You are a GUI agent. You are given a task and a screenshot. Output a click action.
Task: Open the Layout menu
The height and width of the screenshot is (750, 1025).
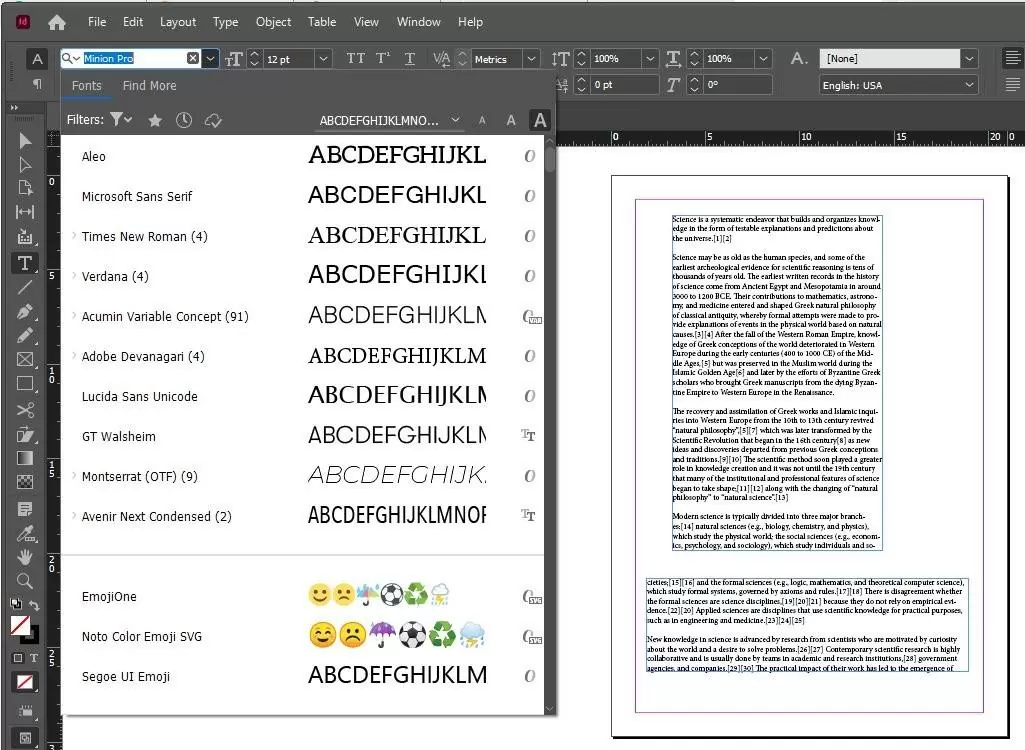pyautogui.click(x=178, y=22)
